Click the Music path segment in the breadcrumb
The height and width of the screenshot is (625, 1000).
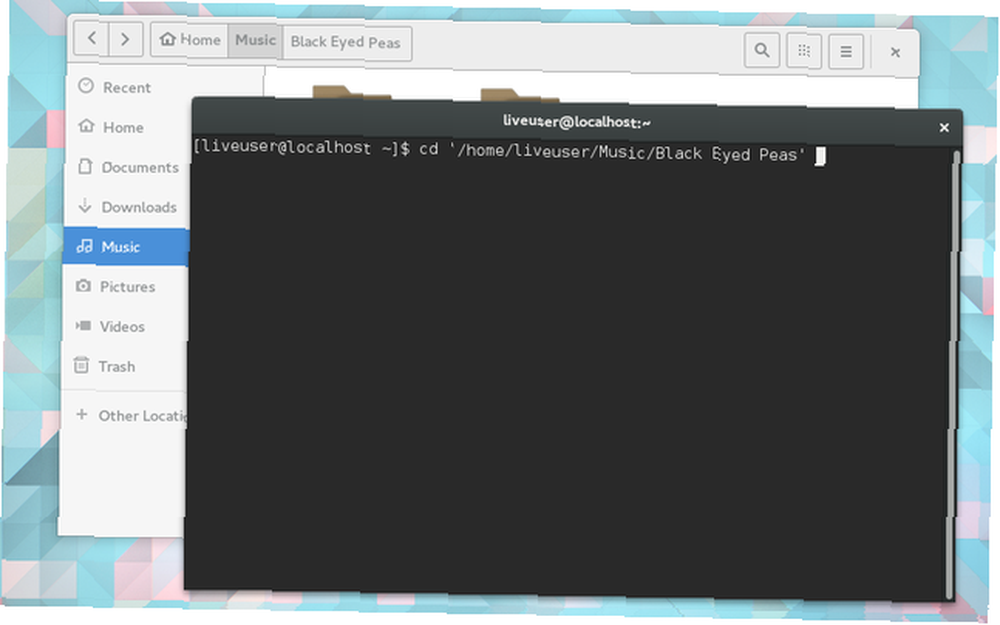[255, 41]
